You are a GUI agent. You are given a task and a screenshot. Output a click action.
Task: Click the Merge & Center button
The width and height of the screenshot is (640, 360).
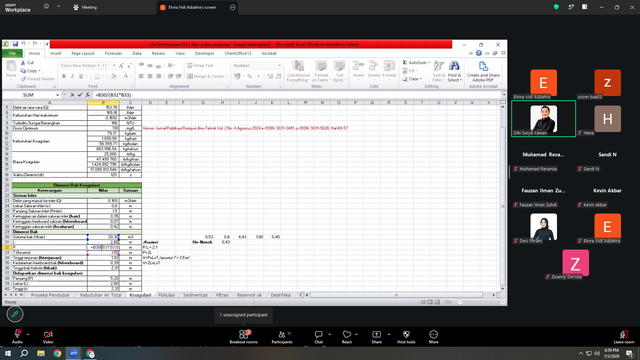(x=207, y=76)
